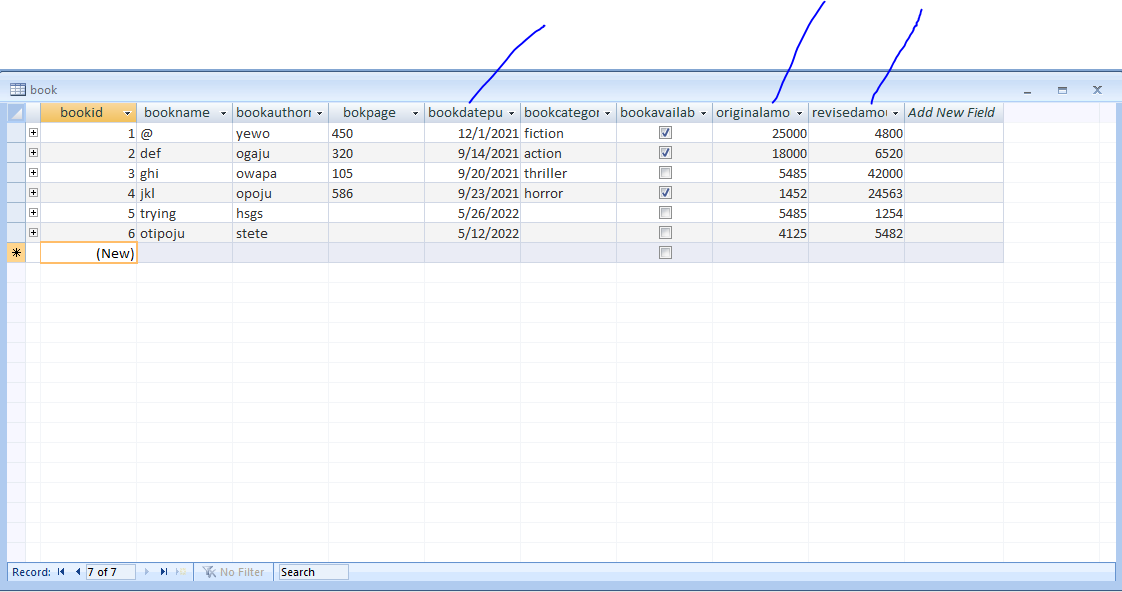Viewport: 1122px width, 592px height.
Task: Click the originalamo cell 18000
Action: point(761,153)
